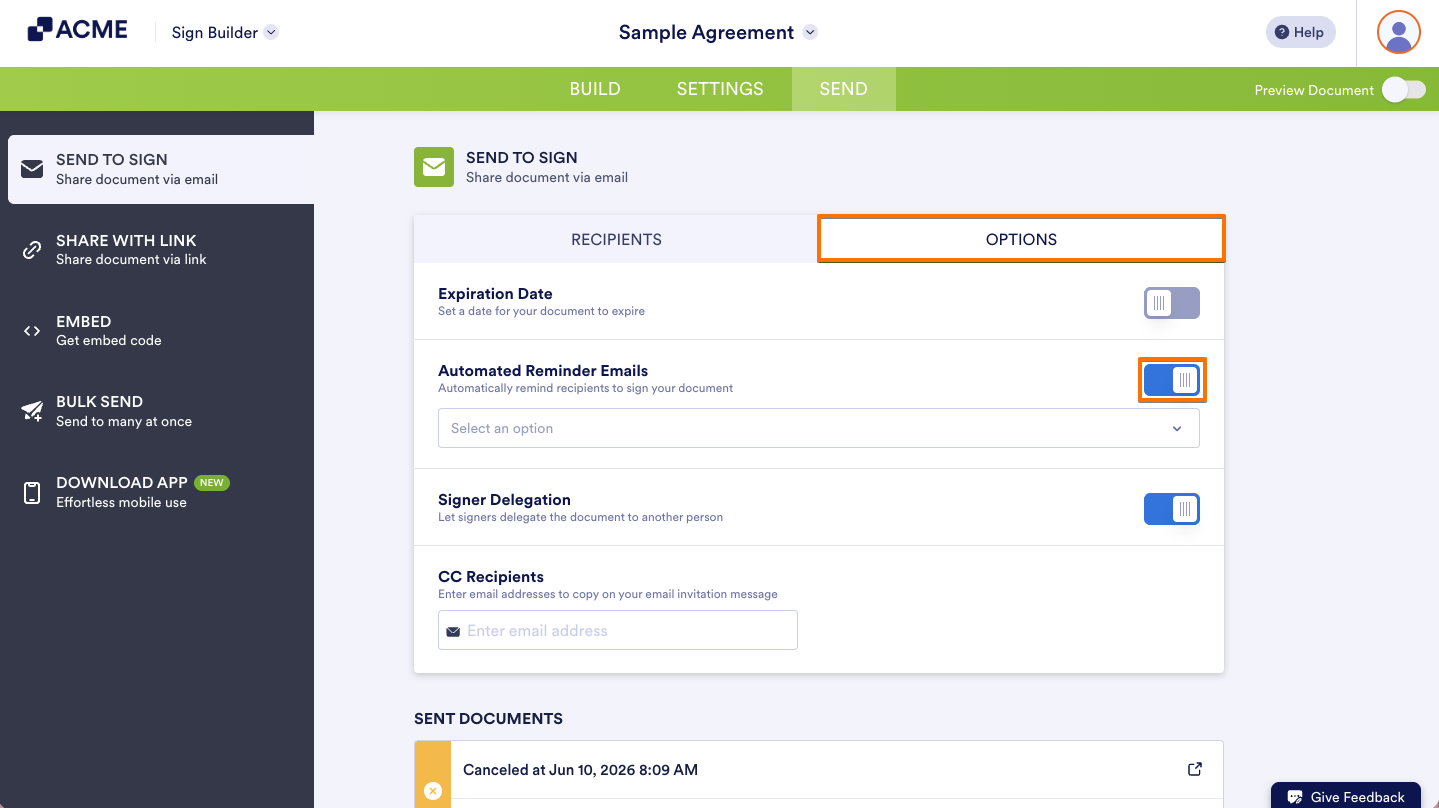Open the Select an option reminder dropdown

[818, 428]
